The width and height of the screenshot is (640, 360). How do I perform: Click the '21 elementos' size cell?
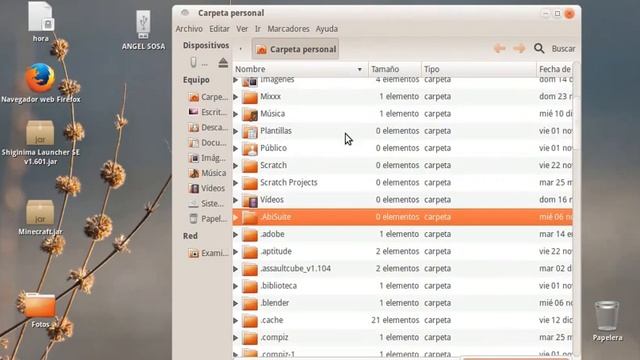tap(395, 320)
